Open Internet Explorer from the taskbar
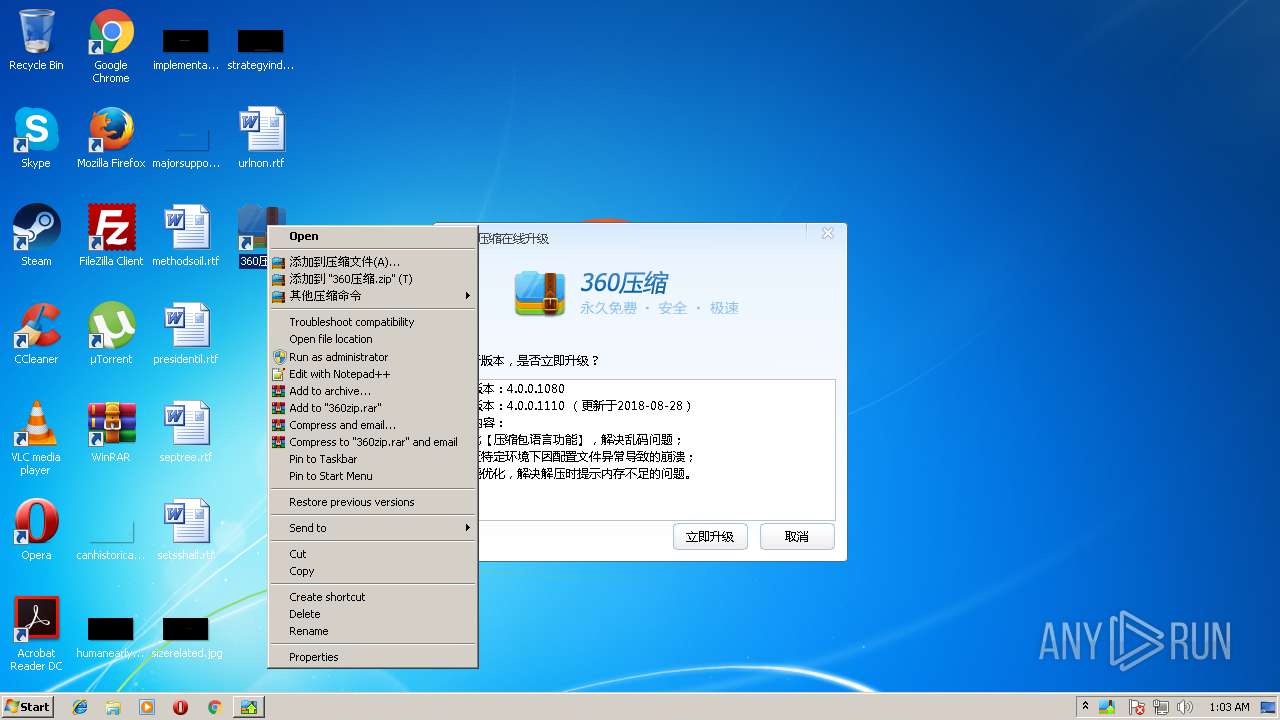Viewport: 1280px width, 720px height. (x=80, y=707)
